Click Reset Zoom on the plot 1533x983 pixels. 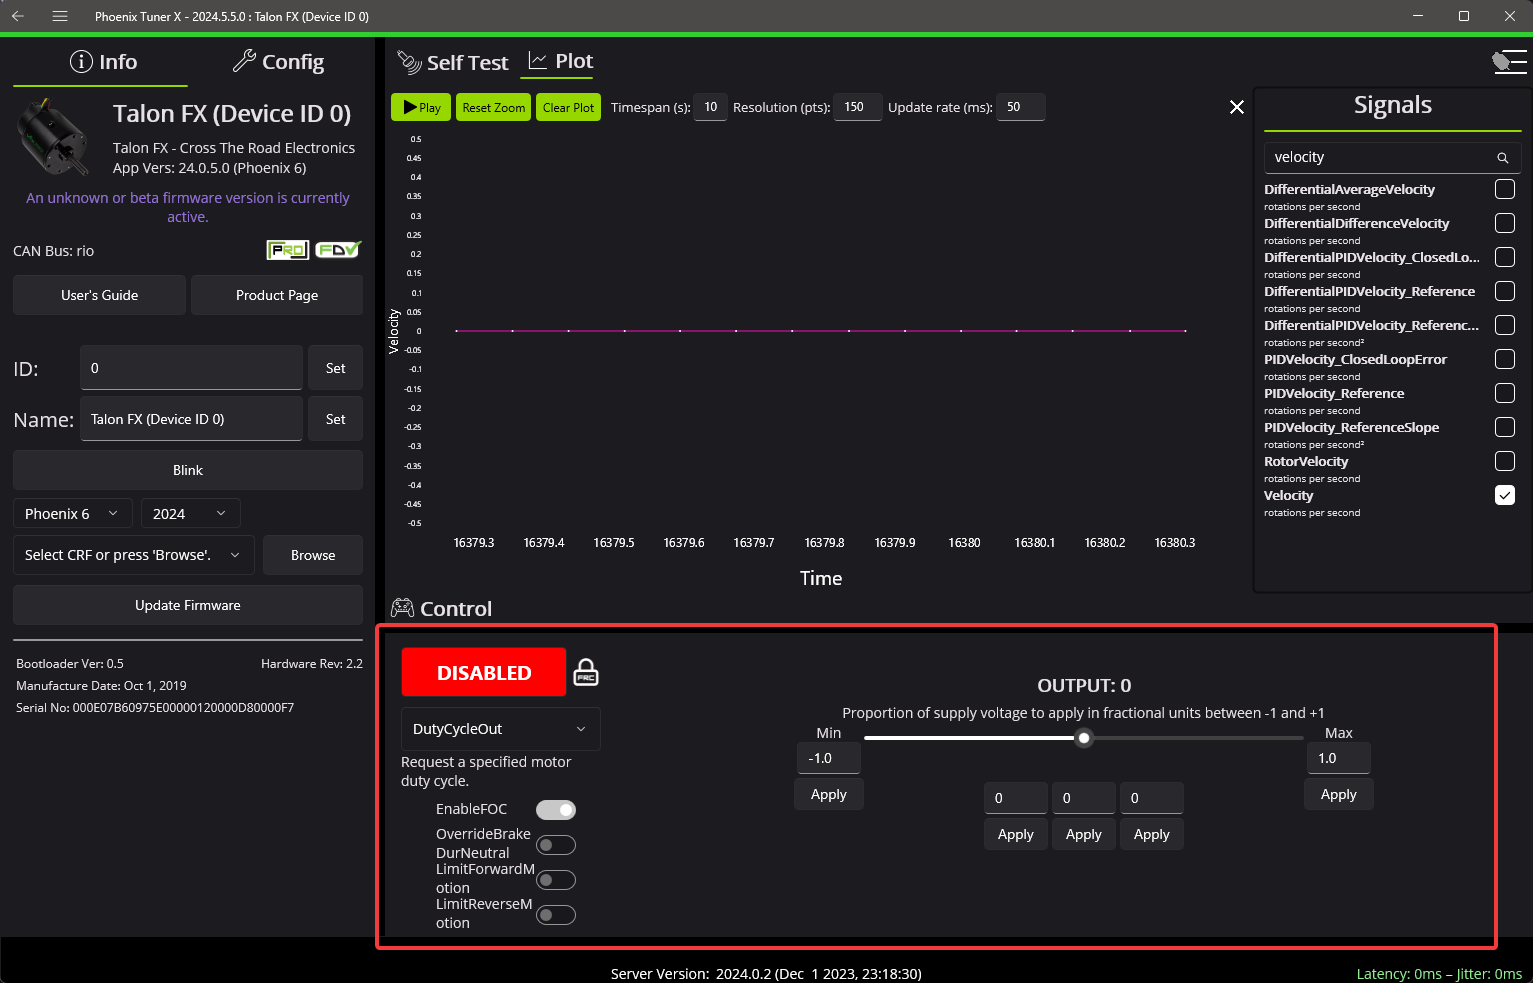click(x=493, y=107)
